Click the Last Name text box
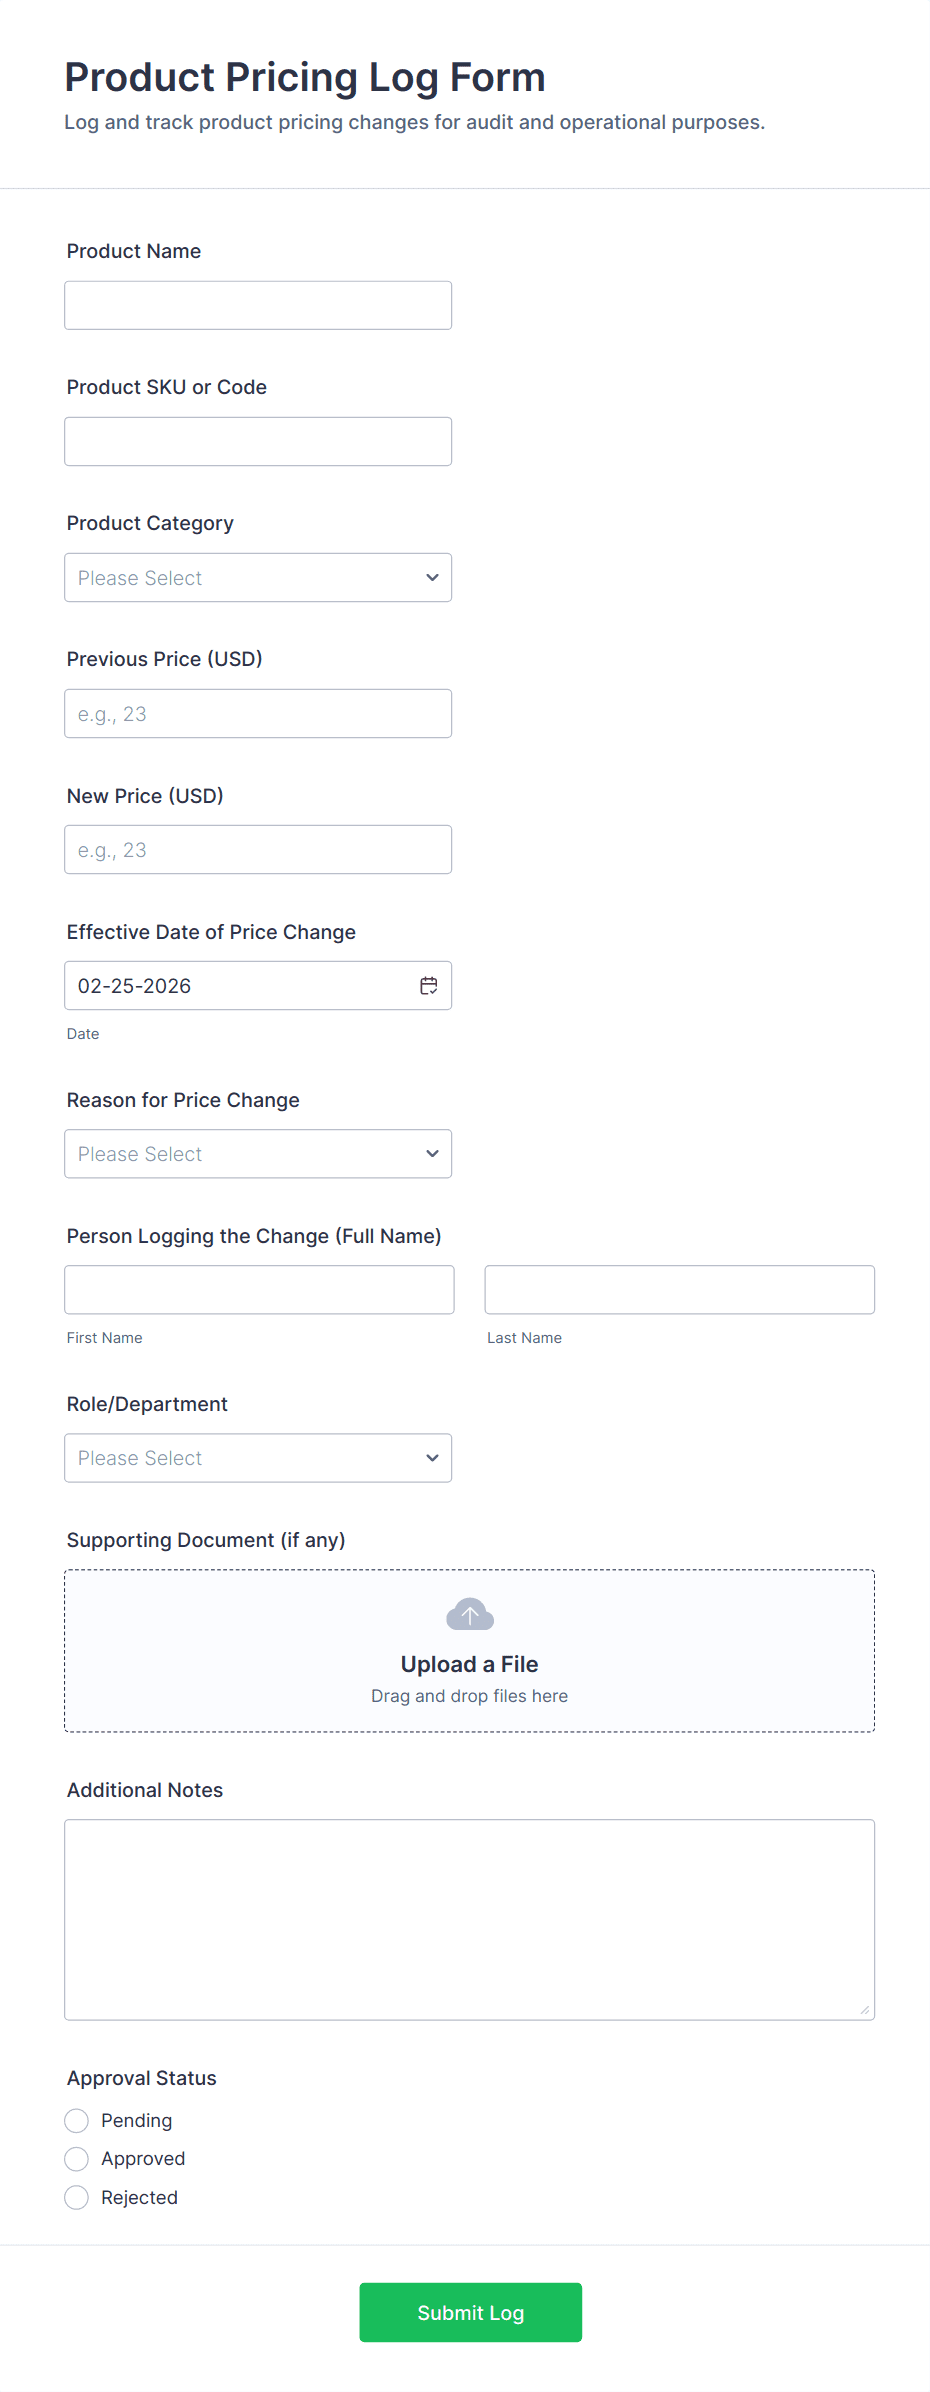Screen dimensions: 930x2392 [680, 1290]
